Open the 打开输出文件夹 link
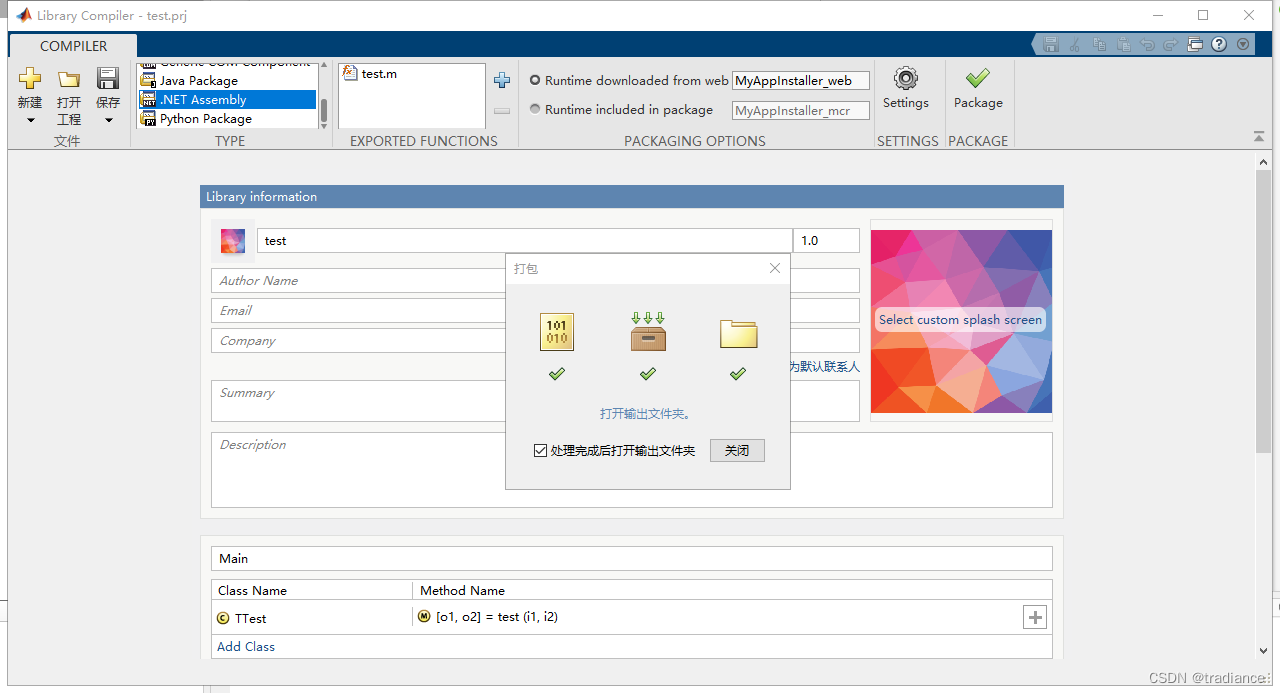This screenshot has height=693, width=1280. tap(645, 413)
